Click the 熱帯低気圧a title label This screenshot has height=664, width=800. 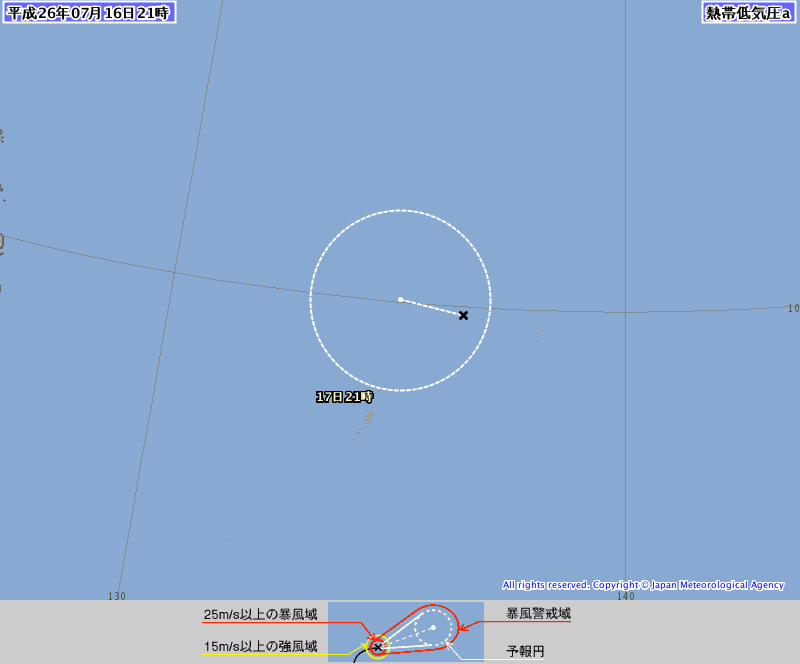pos(748,13)
